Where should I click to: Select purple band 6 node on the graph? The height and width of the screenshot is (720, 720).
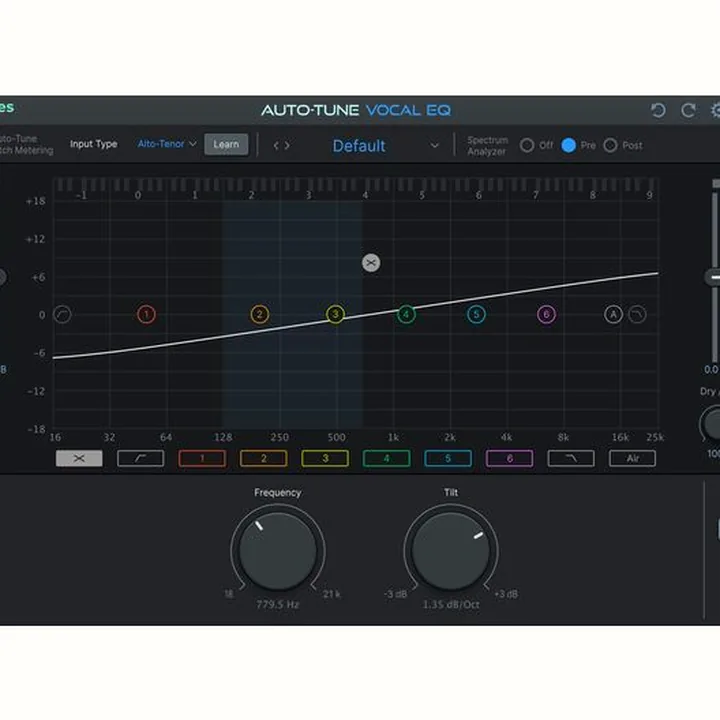point(546,315)
